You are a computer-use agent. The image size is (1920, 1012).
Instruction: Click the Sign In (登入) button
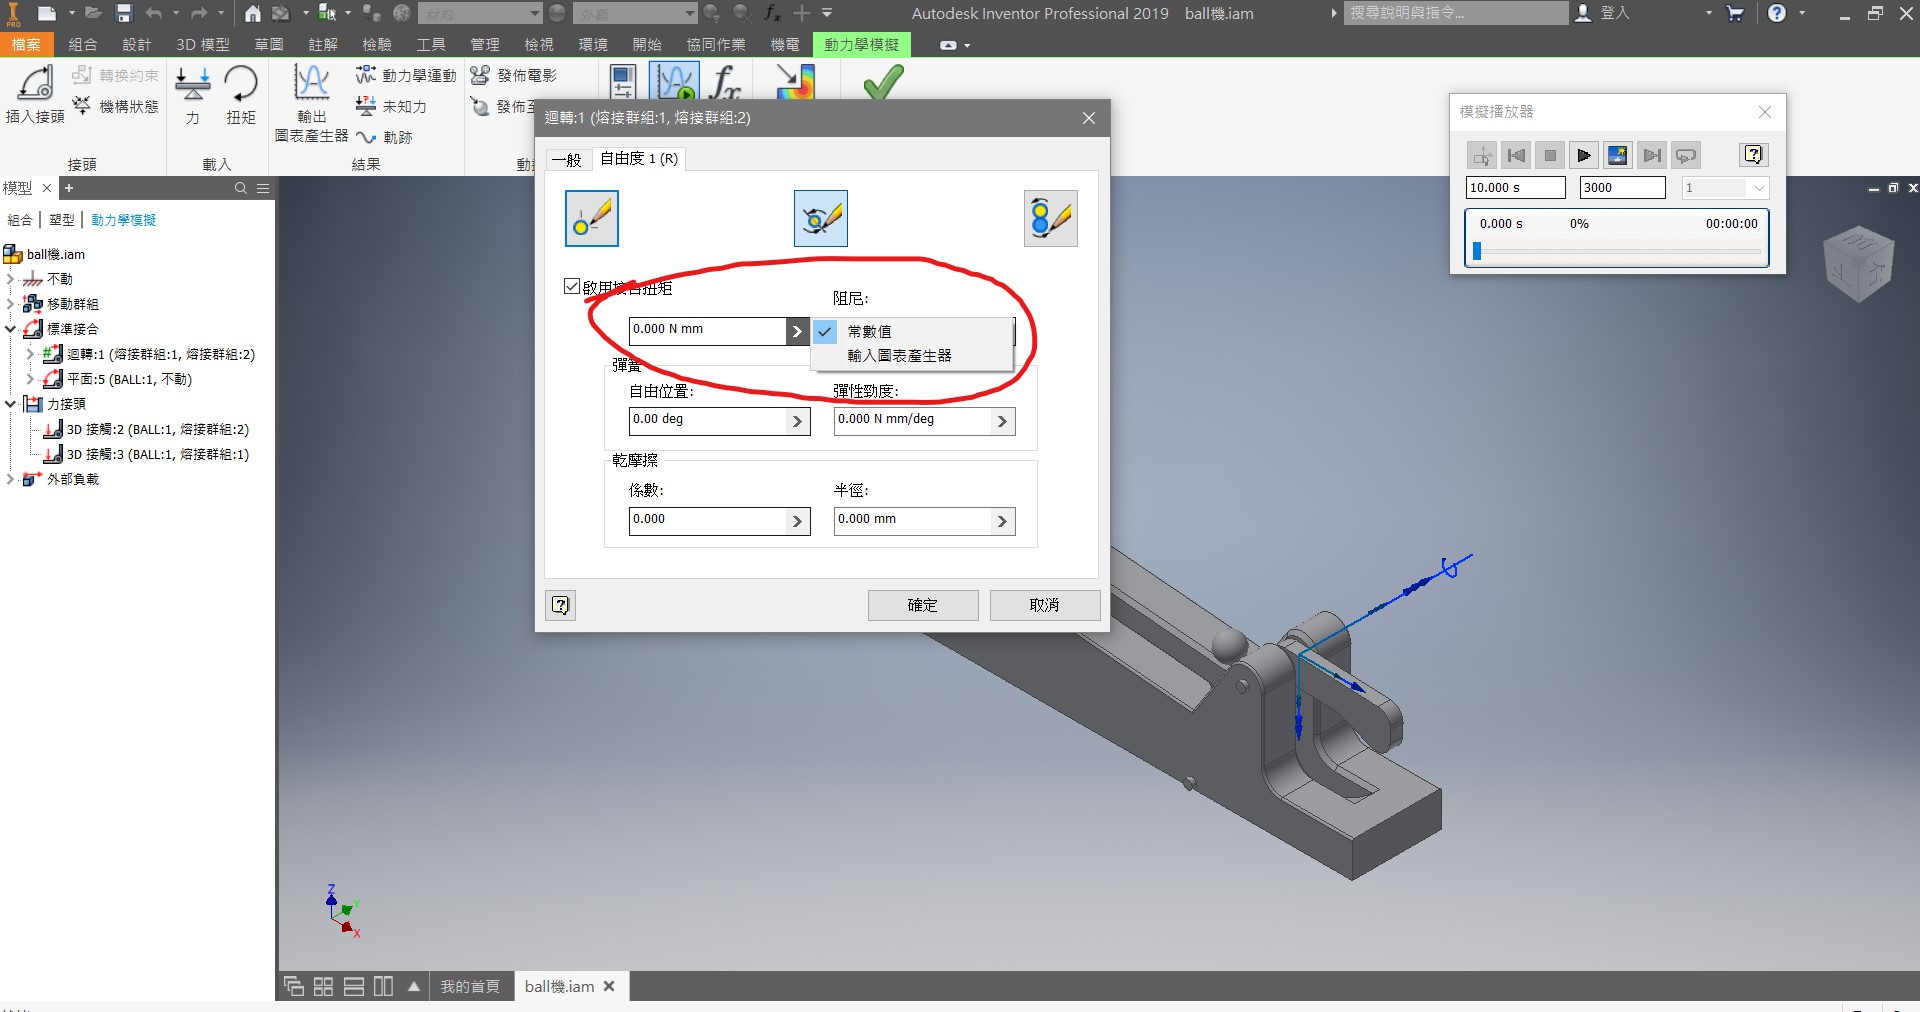tap(1603, 13)
